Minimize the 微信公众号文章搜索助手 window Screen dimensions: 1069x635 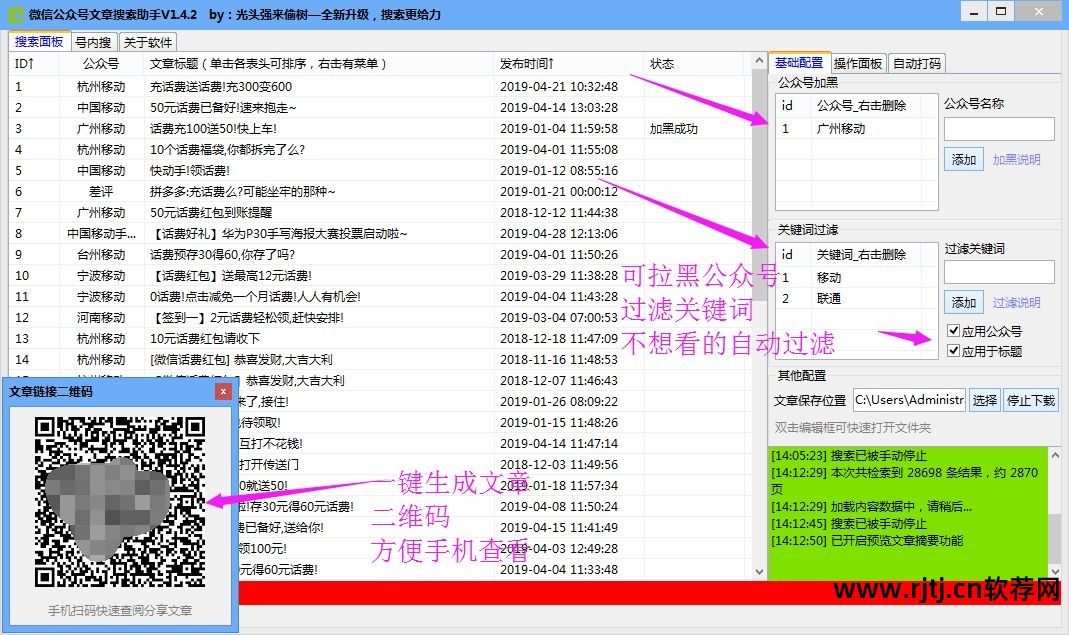[975, 12]
